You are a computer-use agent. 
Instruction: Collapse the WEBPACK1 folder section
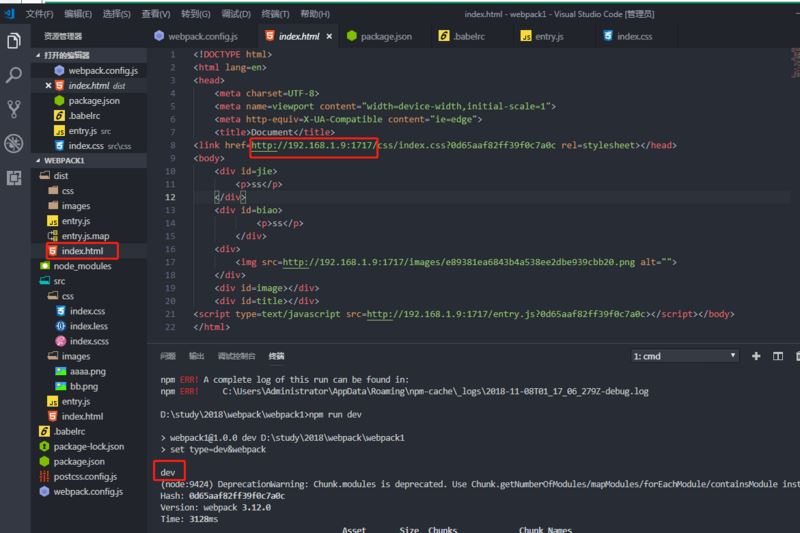(89, 161)
